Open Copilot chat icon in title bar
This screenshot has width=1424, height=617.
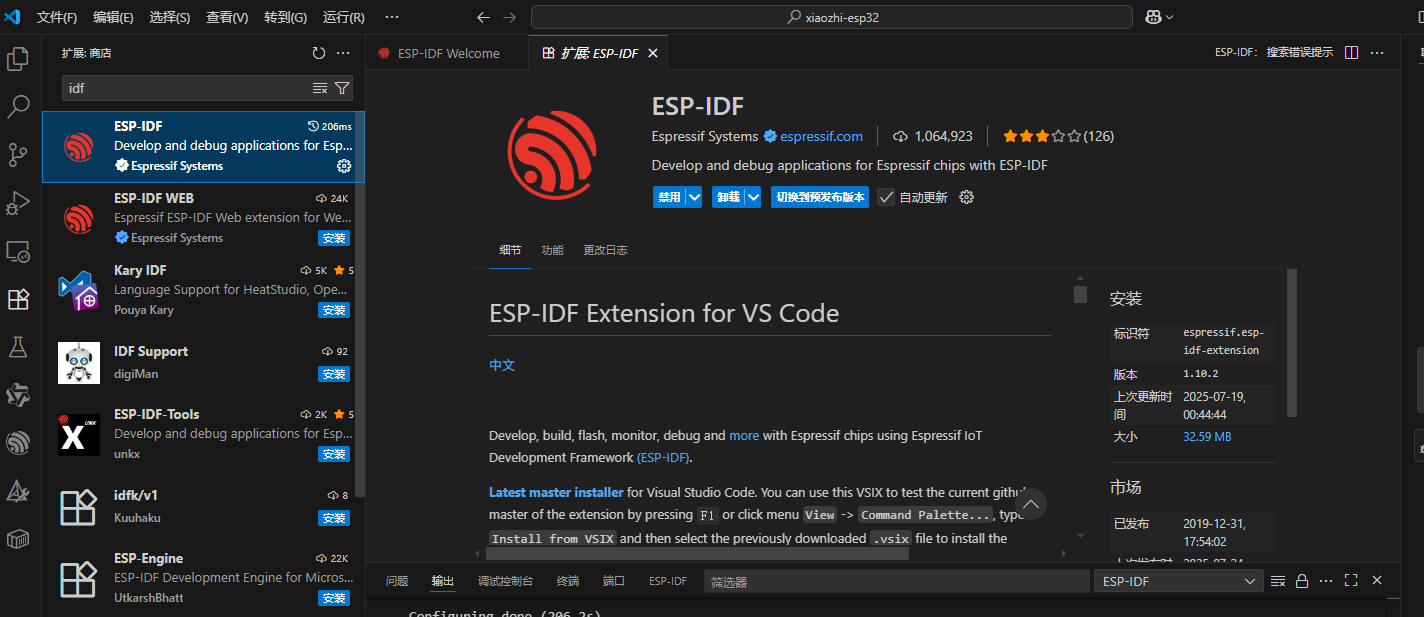(x=1153, y=17)
